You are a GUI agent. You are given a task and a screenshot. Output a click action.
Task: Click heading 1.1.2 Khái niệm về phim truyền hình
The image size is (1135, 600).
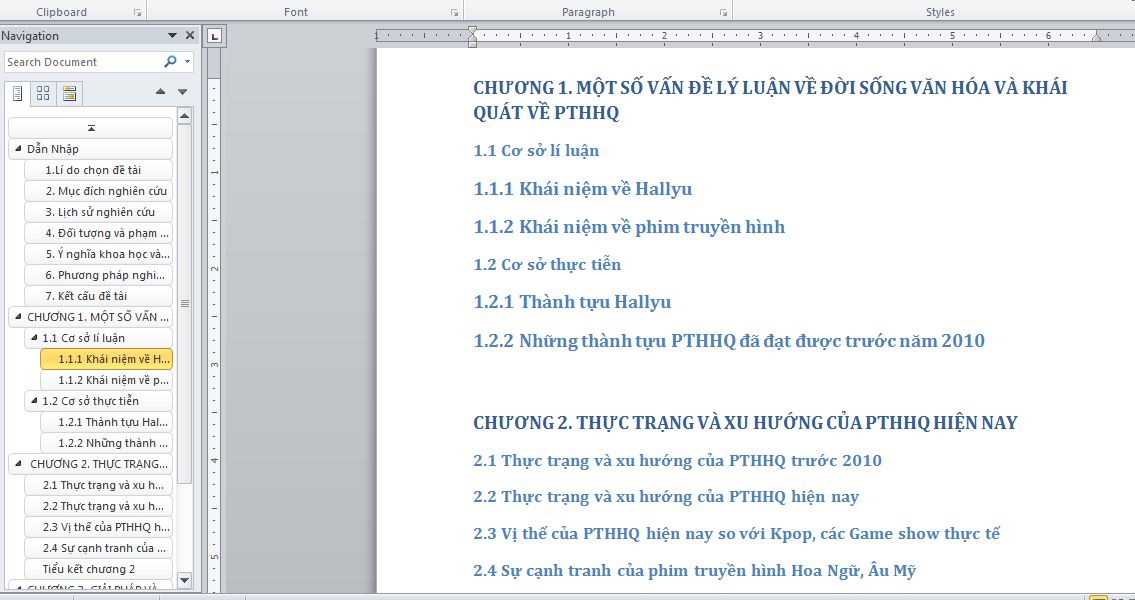click(629, 227)
